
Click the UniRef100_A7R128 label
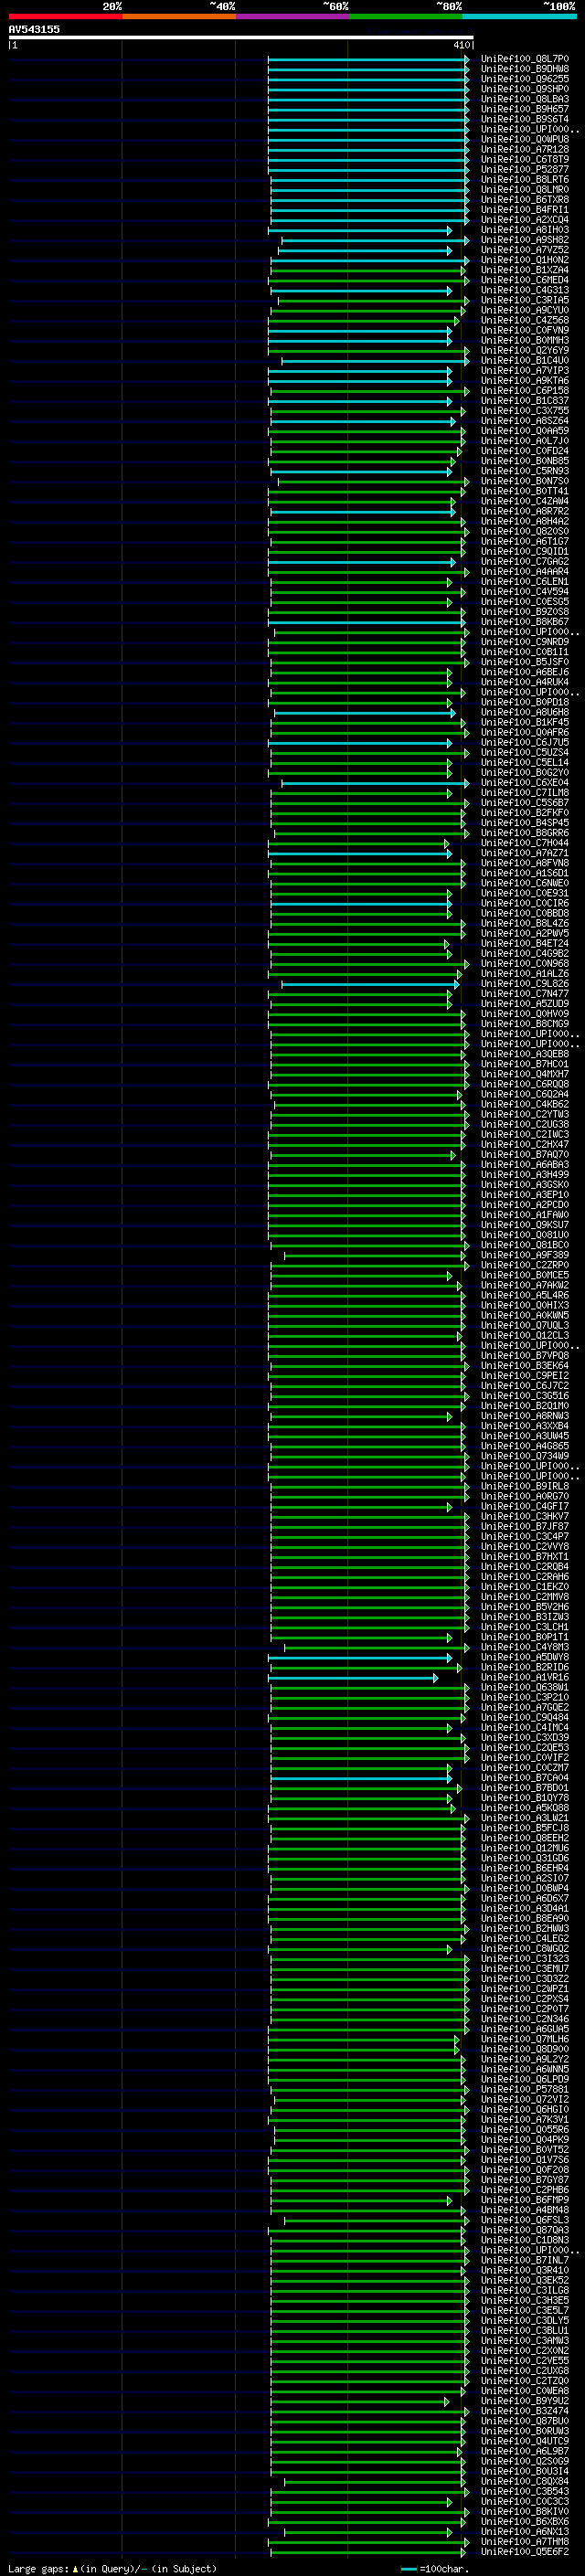point(525,149)
